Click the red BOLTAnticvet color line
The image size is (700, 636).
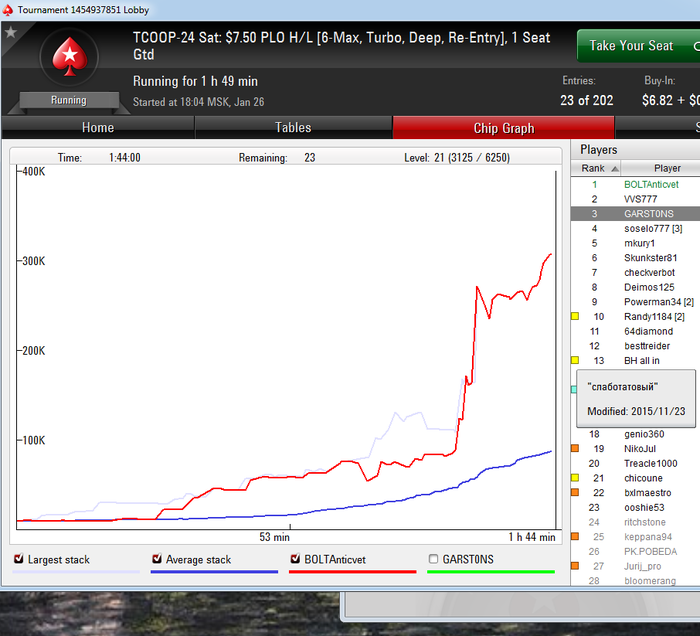(353, 572)
